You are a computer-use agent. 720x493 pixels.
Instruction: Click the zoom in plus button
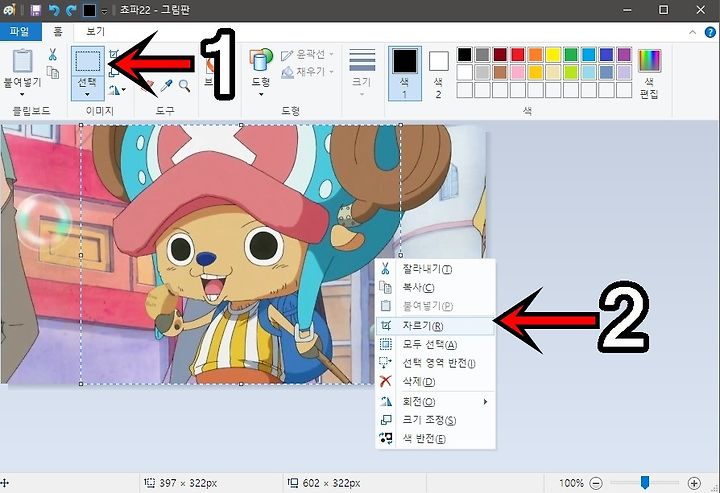point(694,483)
